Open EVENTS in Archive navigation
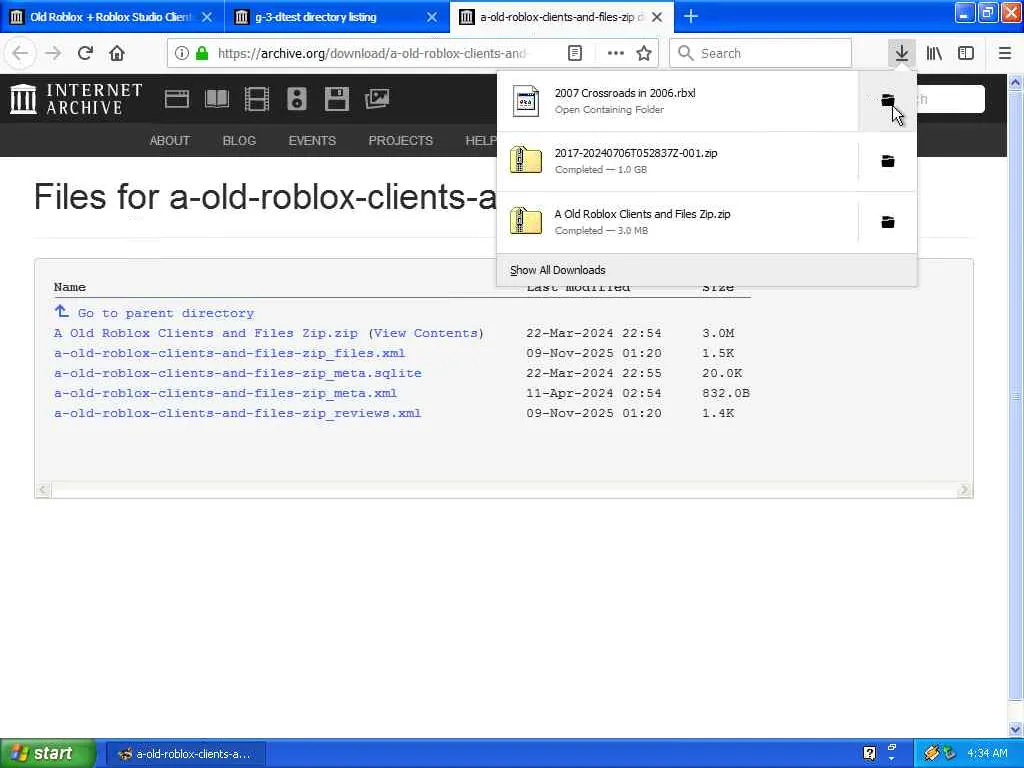 pos(312,140)
